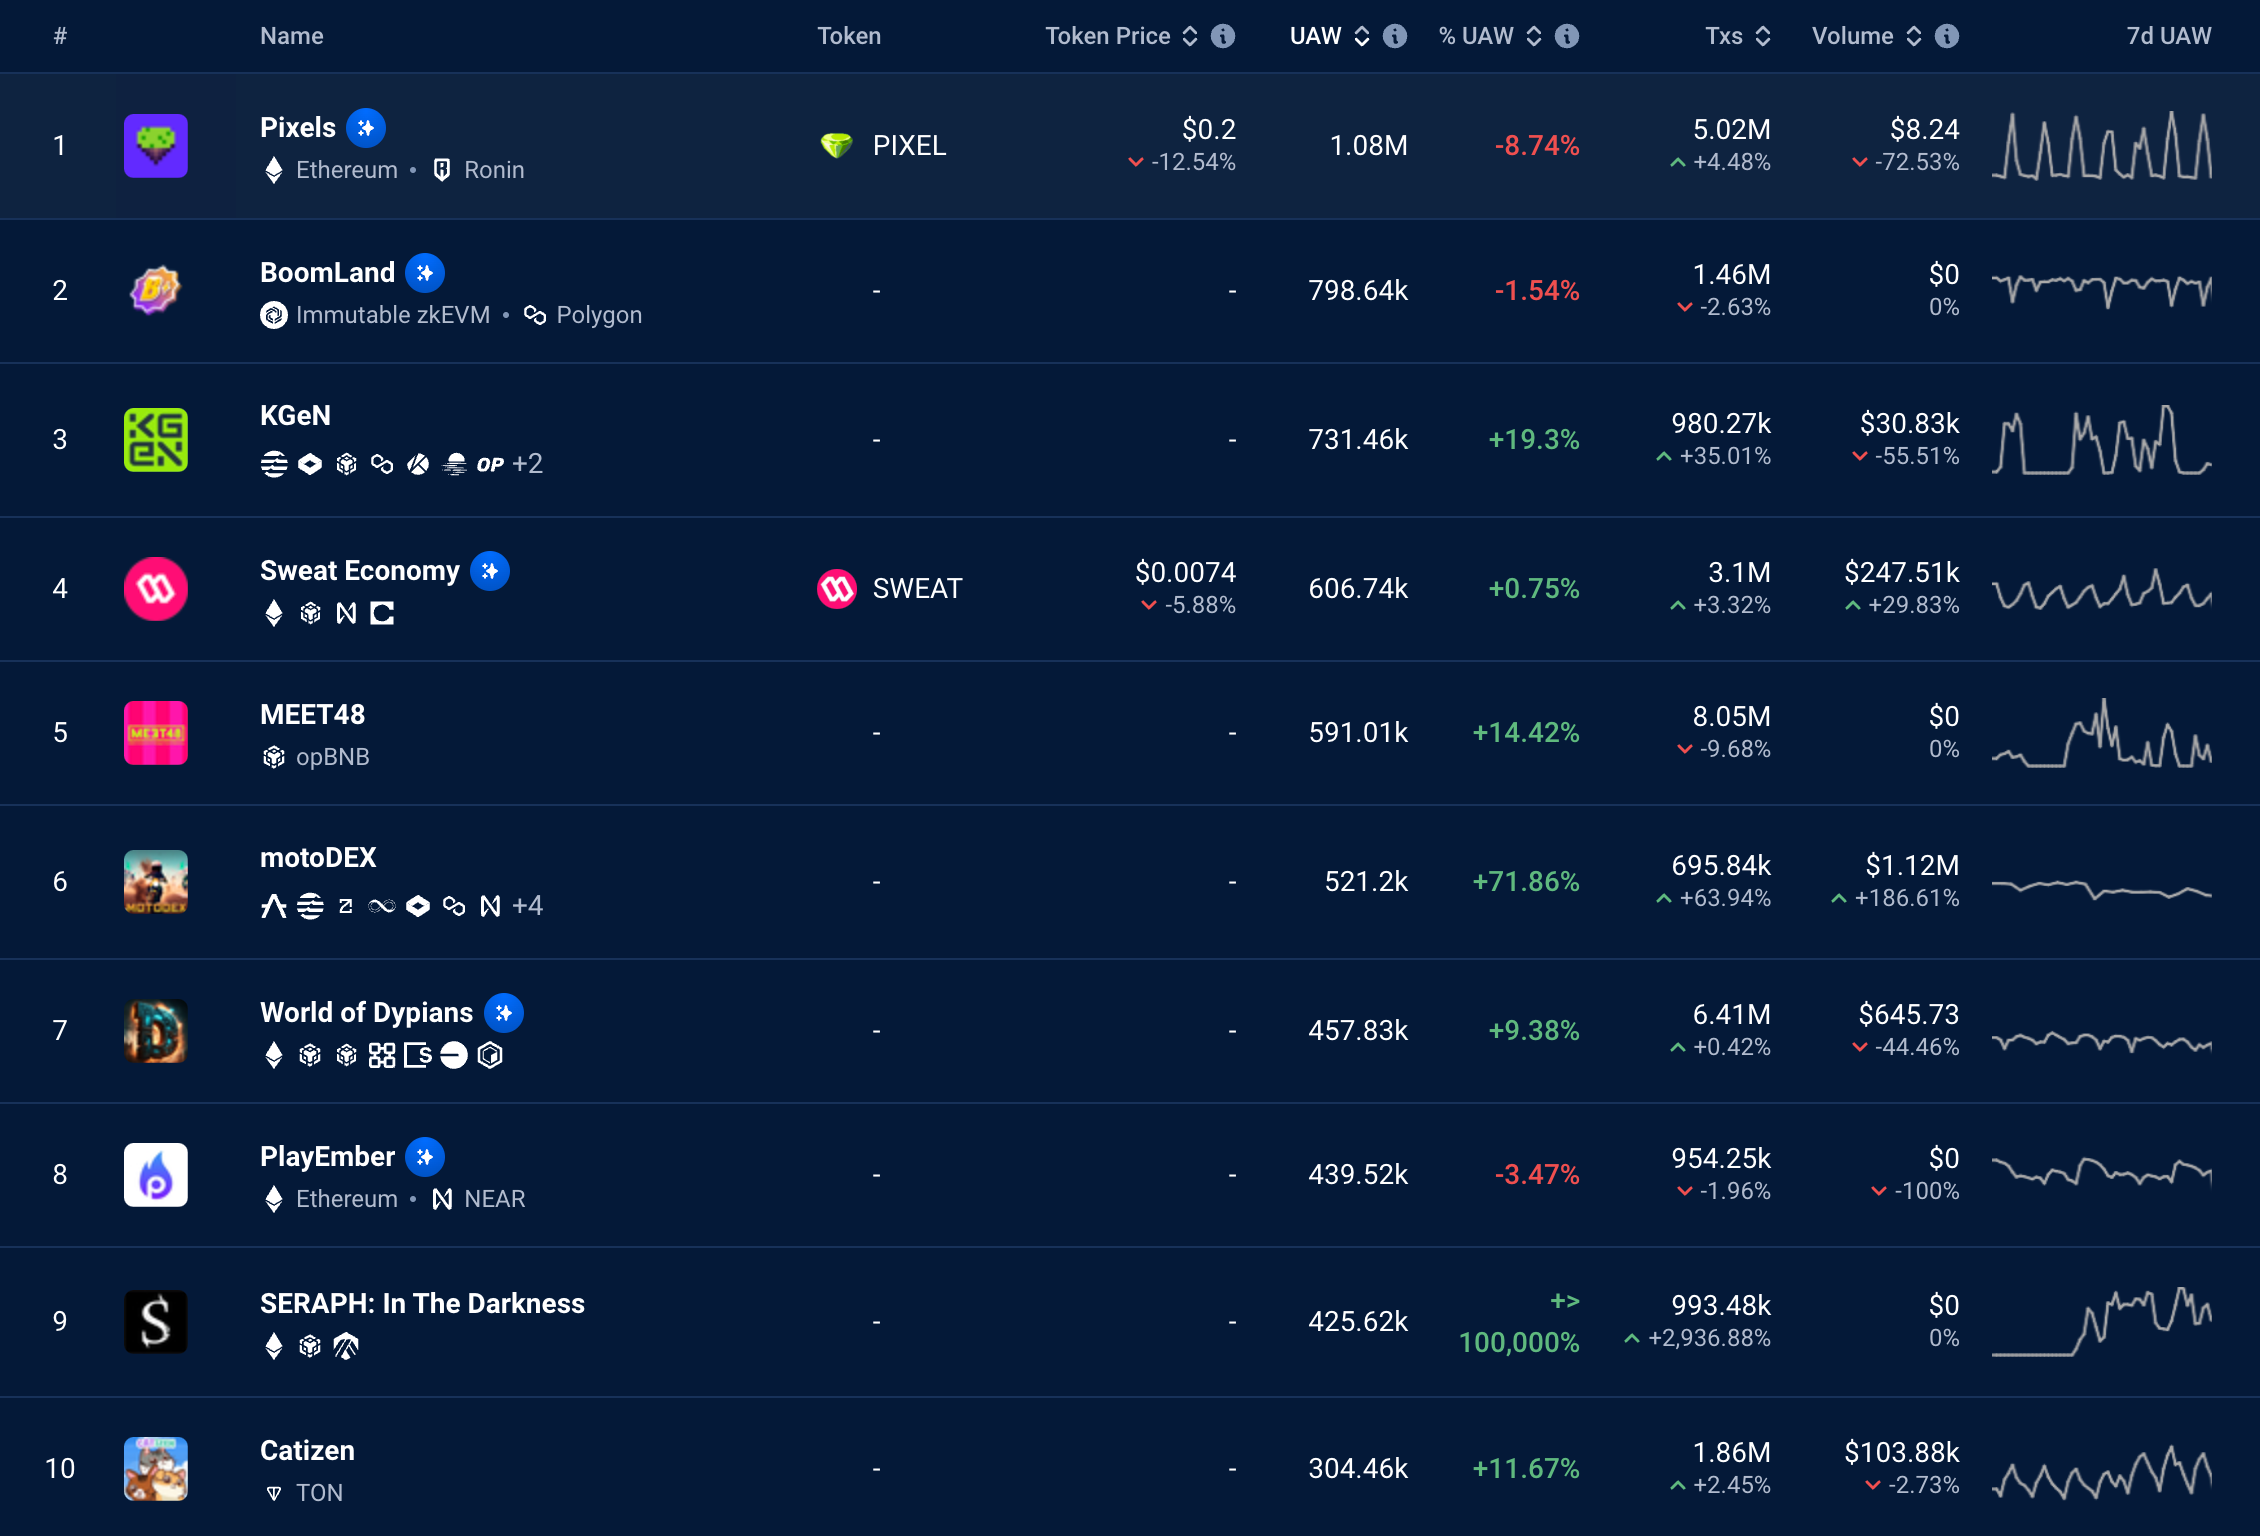Sort the table by Txs column arrows
Viewport: 2260px width, 1536px height.
pos(1763,36)
